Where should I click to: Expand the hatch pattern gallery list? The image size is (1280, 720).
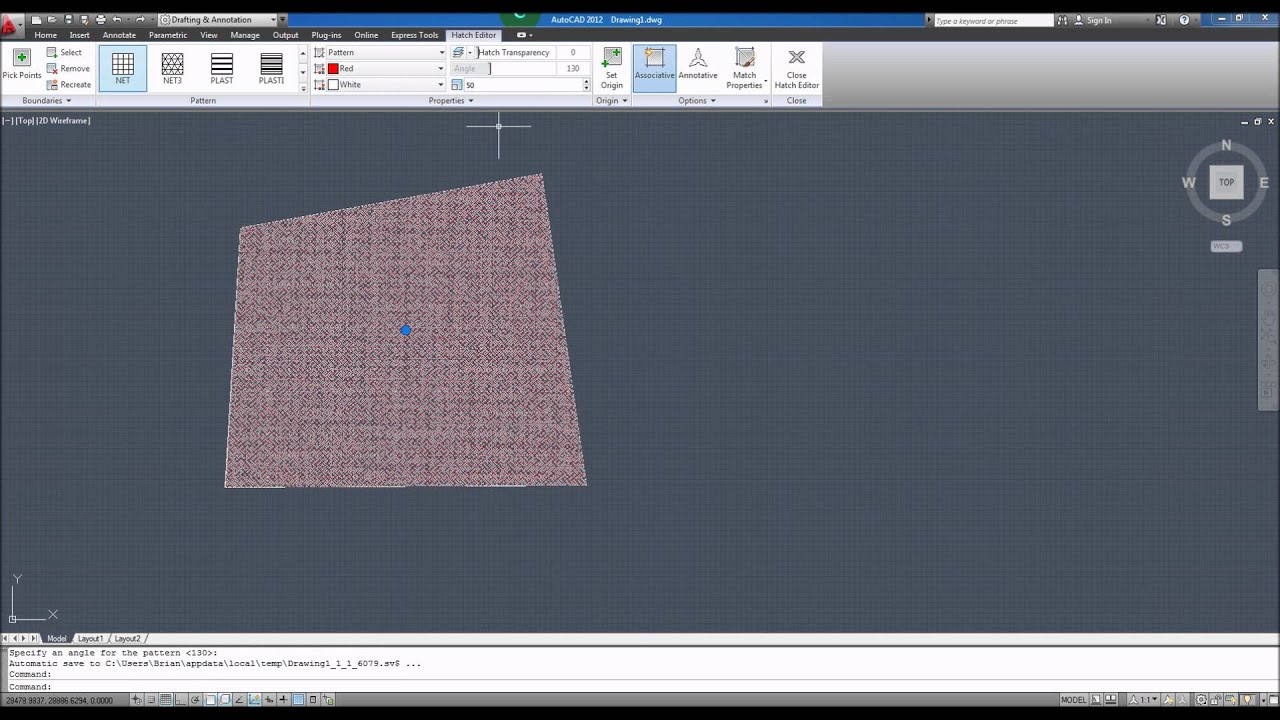pos(303,88)
